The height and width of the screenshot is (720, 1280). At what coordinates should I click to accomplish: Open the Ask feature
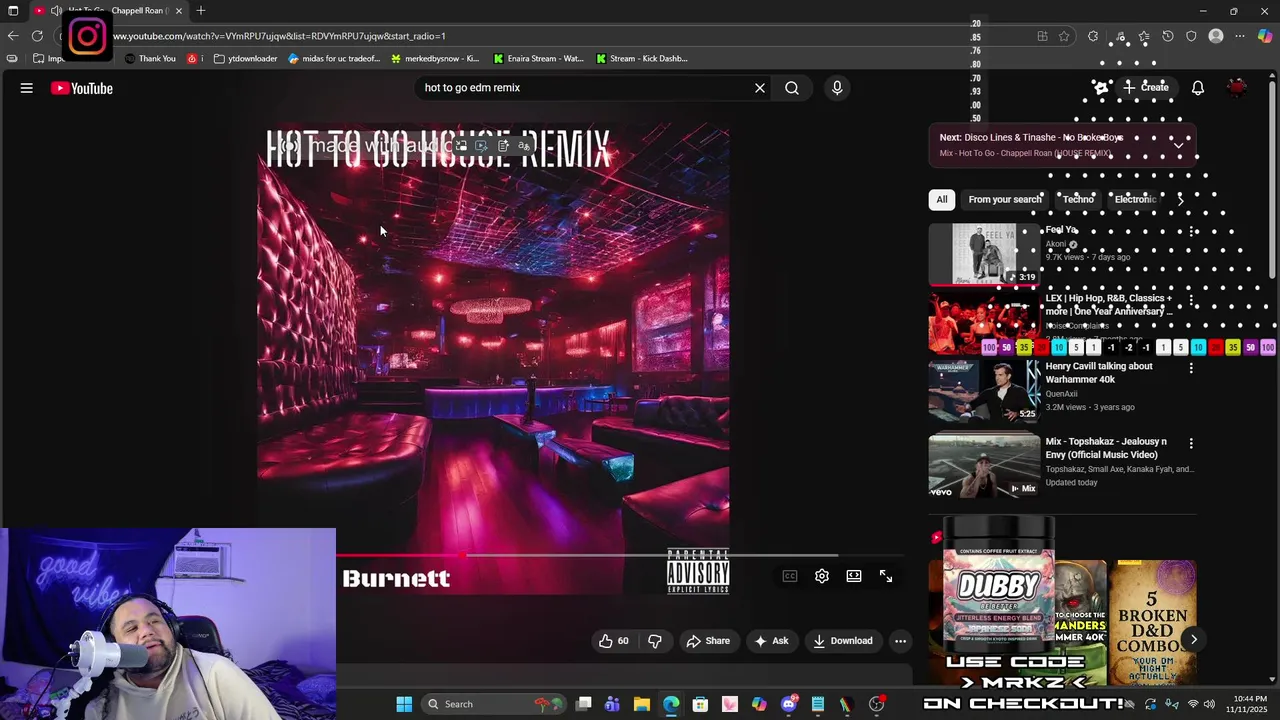pos(772,641)
